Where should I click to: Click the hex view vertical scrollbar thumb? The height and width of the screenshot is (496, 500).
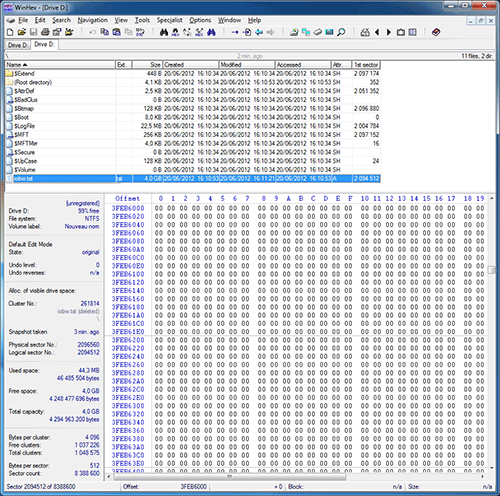(x=491, y=270)
